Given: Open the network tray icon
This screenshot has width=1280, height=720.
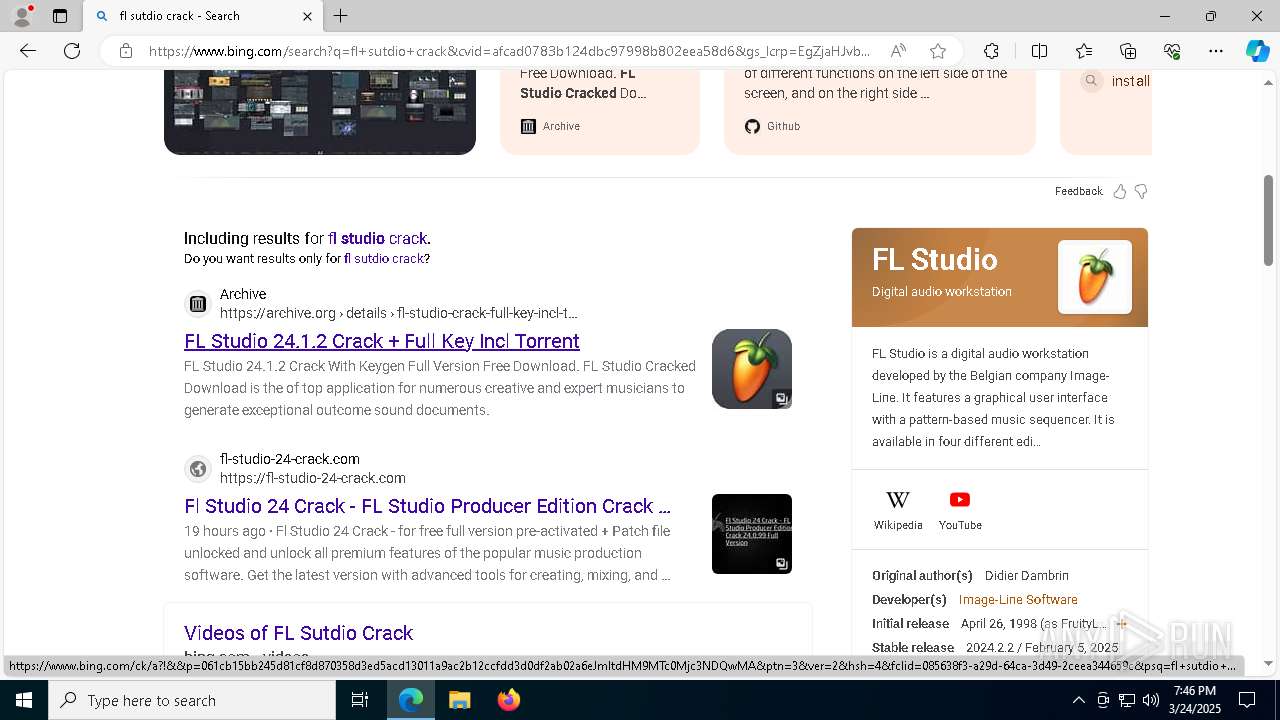Looking at the screenshot, I should pyautogui.click(x=1127, y=700).
